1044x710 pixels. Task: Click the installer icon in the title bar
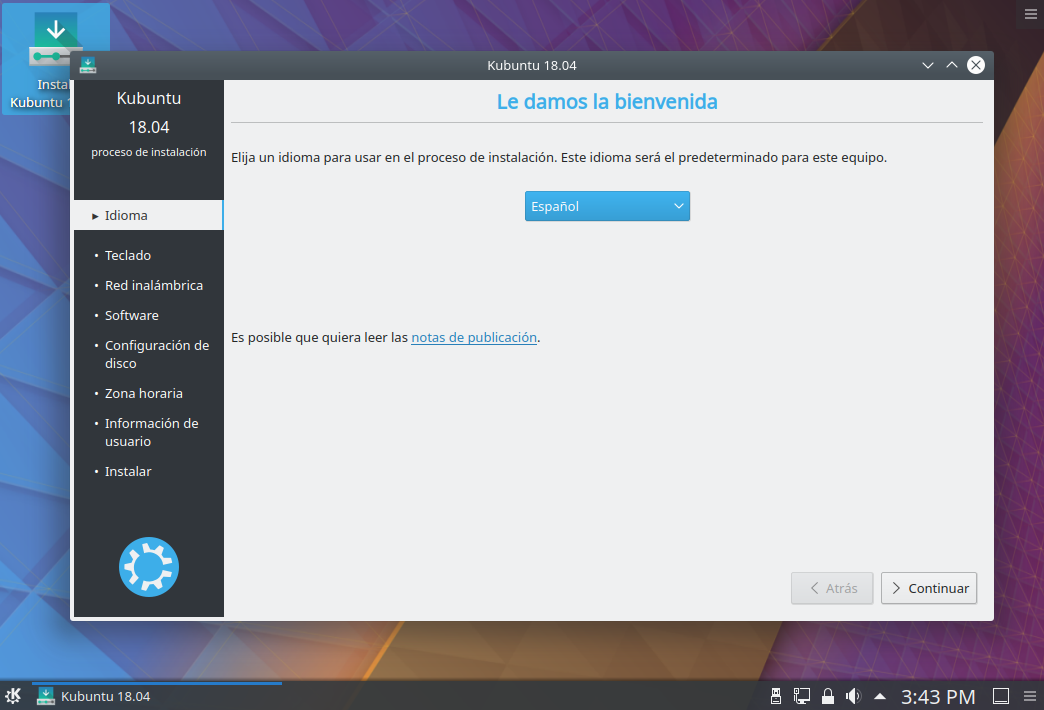pyautogui.click(x=88, y=65)
